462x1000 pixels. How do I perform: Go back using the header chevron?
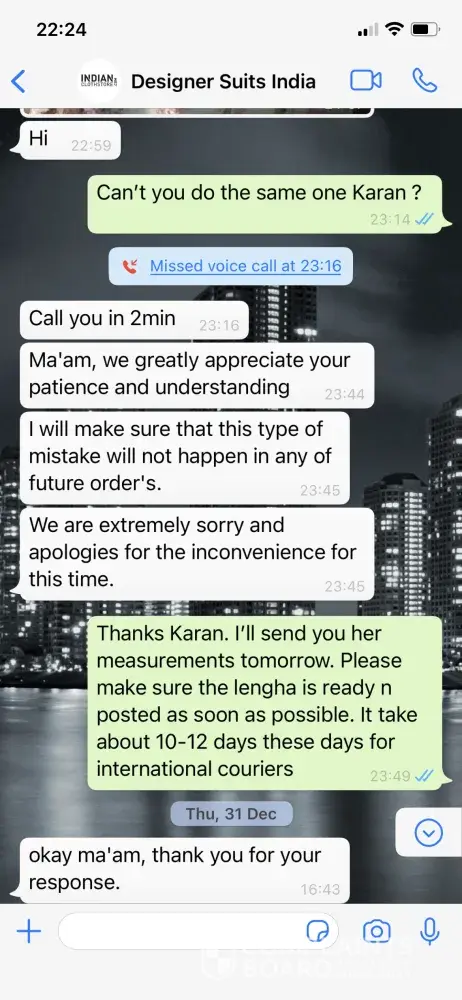click(x=19, y=81)
